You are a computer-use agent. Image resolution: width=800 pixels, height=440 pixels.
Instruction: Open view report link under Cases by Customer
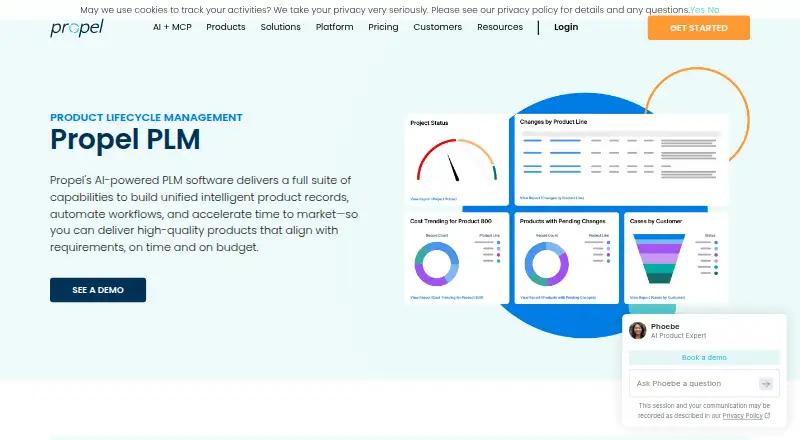(x=657, y=298)
